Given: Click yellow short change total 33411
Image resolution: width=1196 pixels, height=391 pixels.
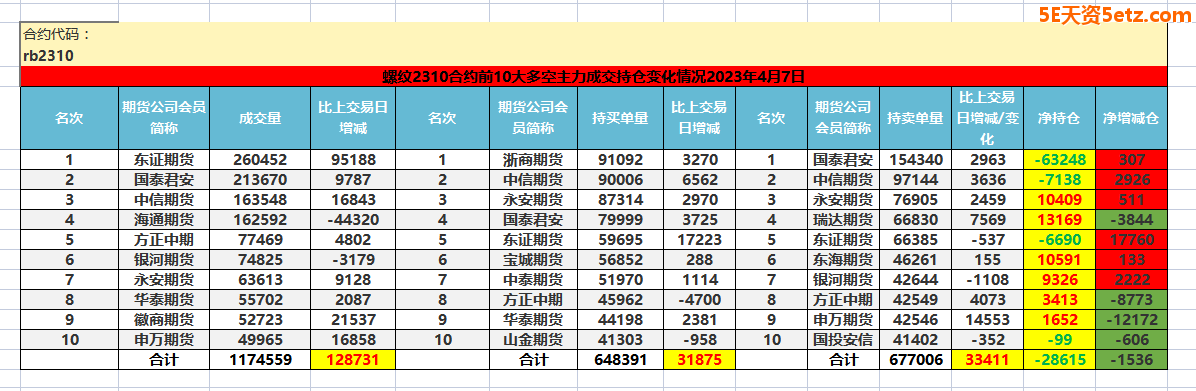Looking at the screenshot, I should coord(987,360).
